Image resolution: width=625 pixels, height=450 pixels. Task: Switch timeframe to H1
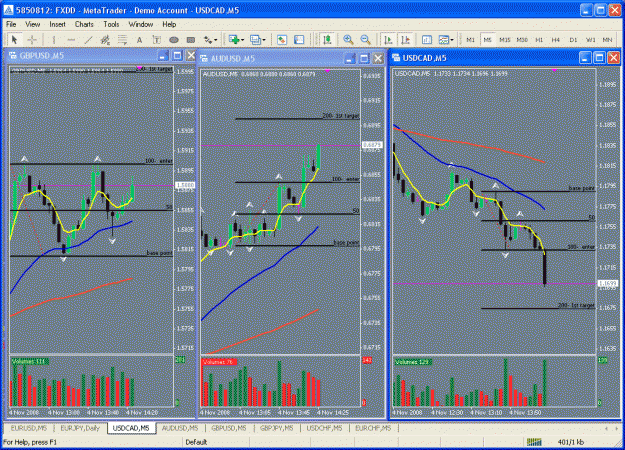(x=539, y=39)
